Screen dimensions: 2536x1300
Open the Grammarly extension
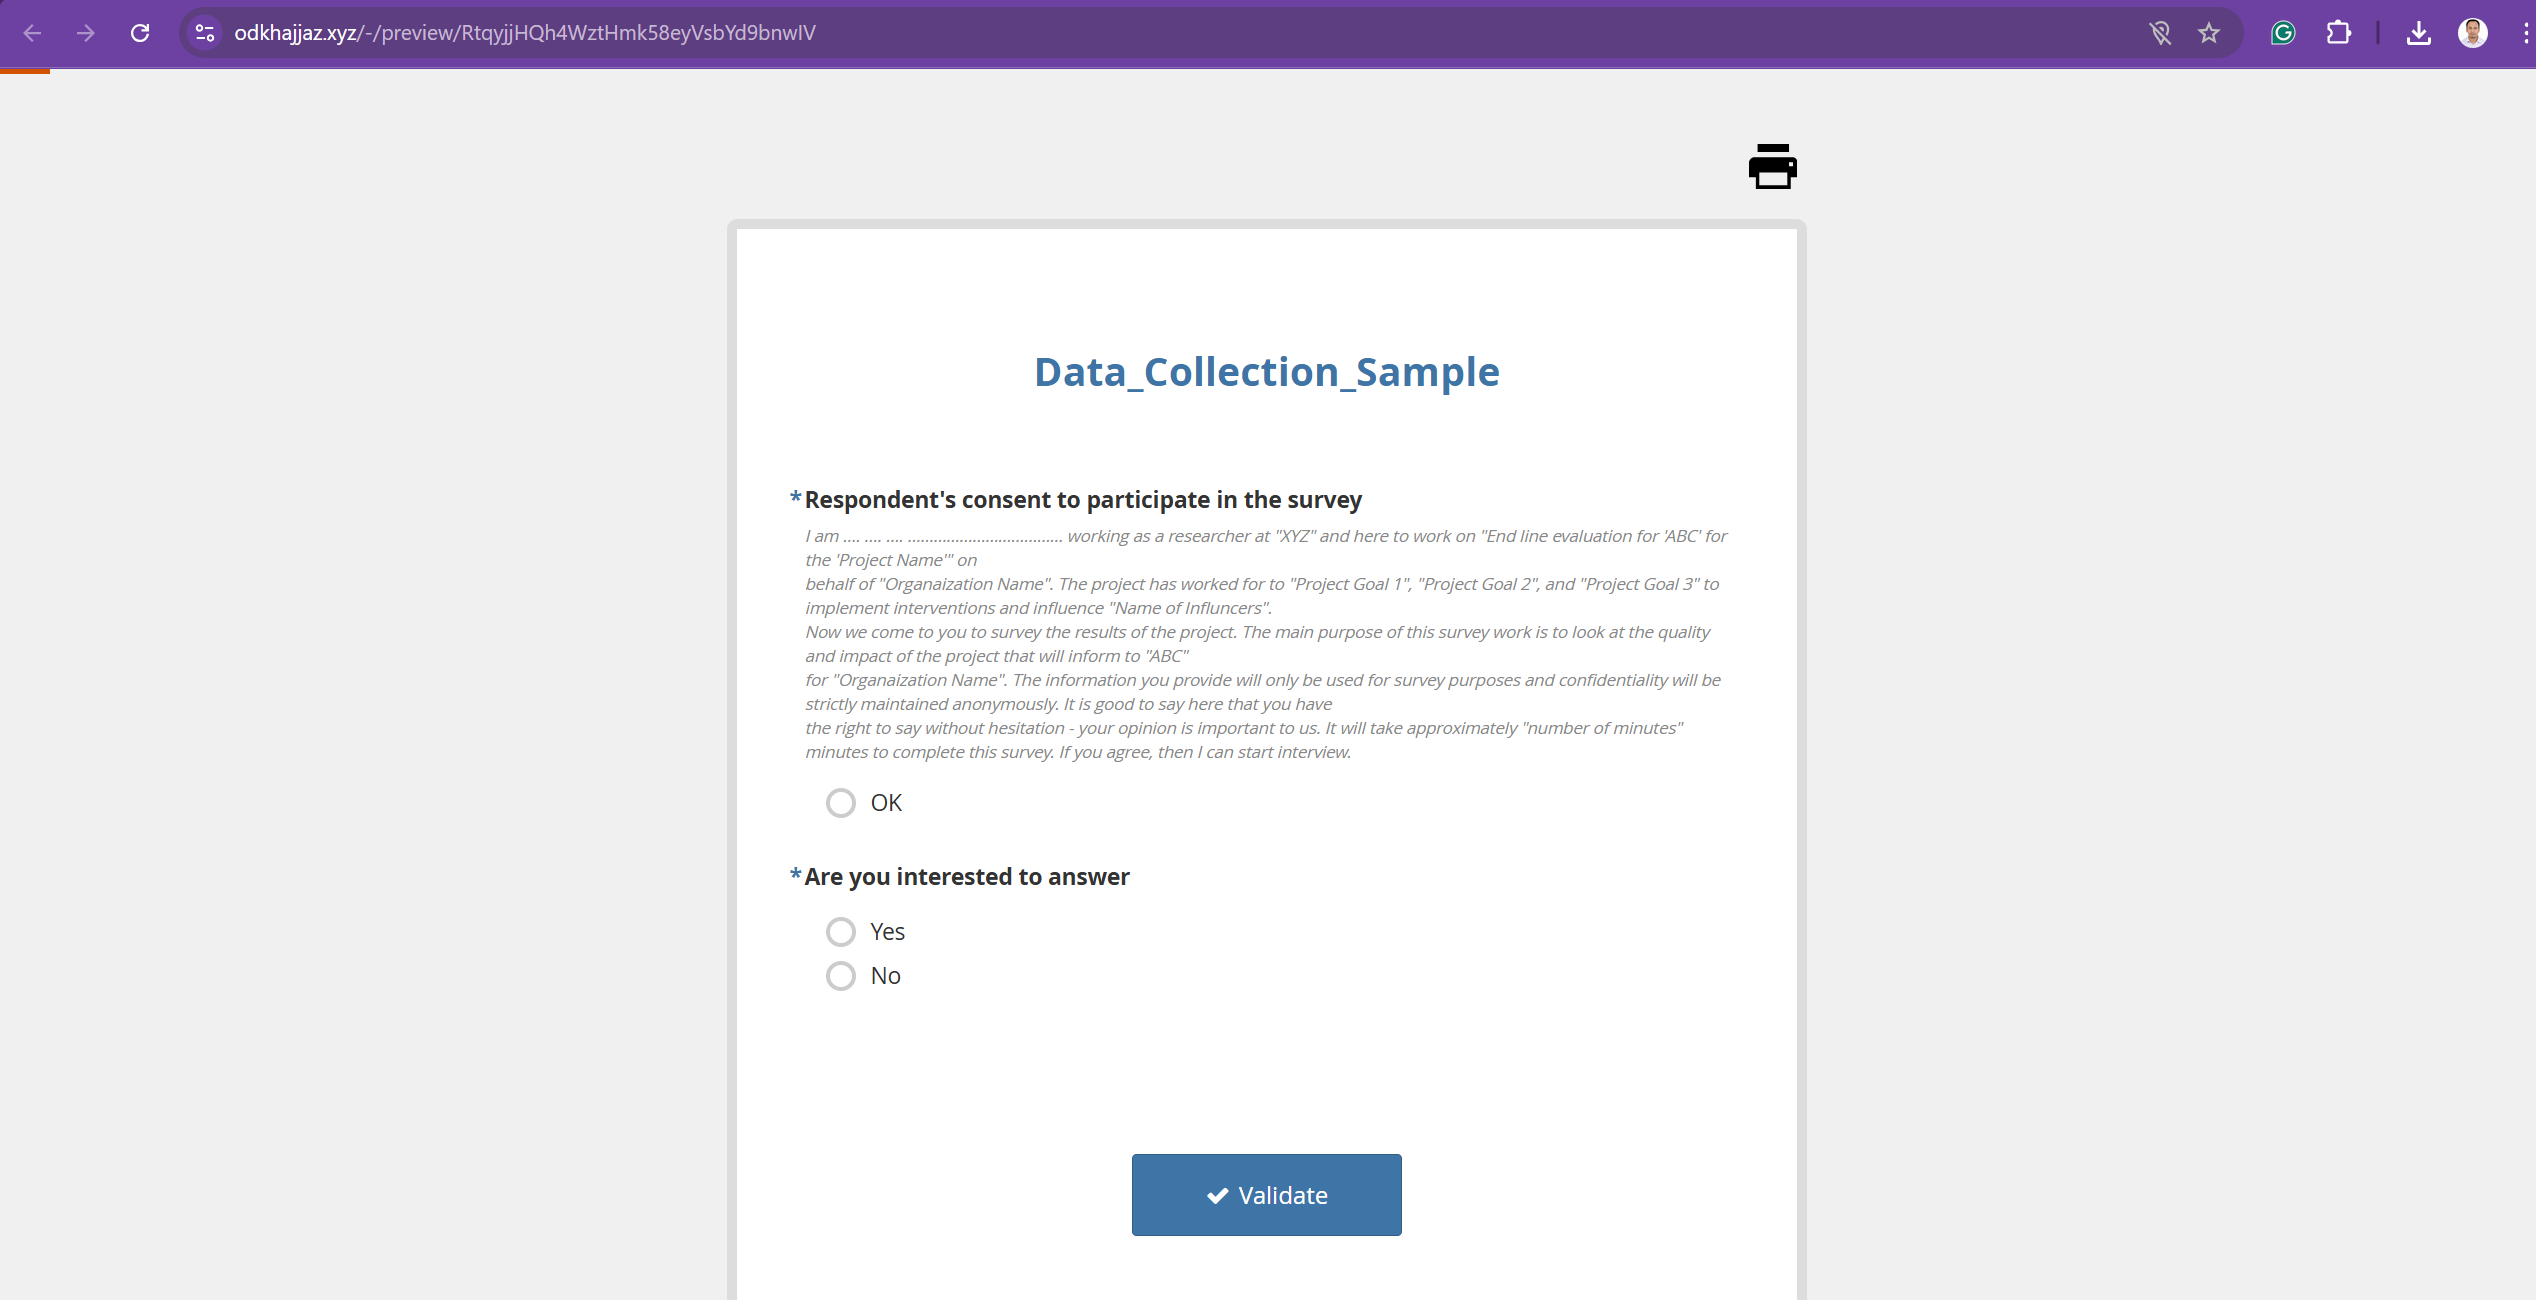point(2283,33)
